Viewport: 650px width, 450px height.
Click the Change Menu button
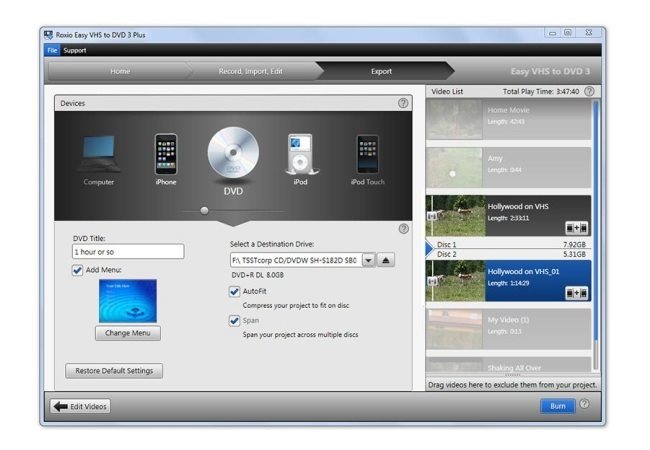pyautogui.click(x=128, y=333)
